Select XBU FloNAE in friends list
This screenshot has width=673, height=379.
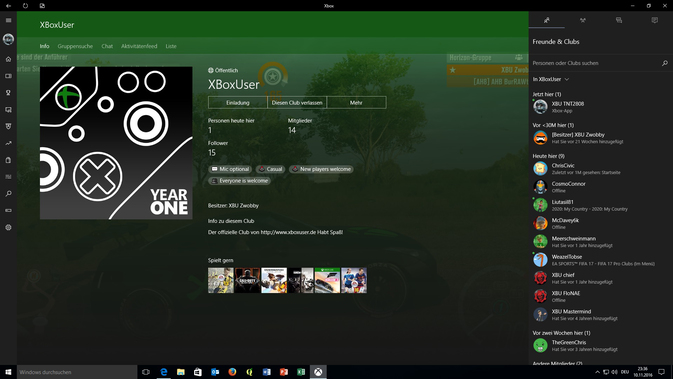[600, 297]
